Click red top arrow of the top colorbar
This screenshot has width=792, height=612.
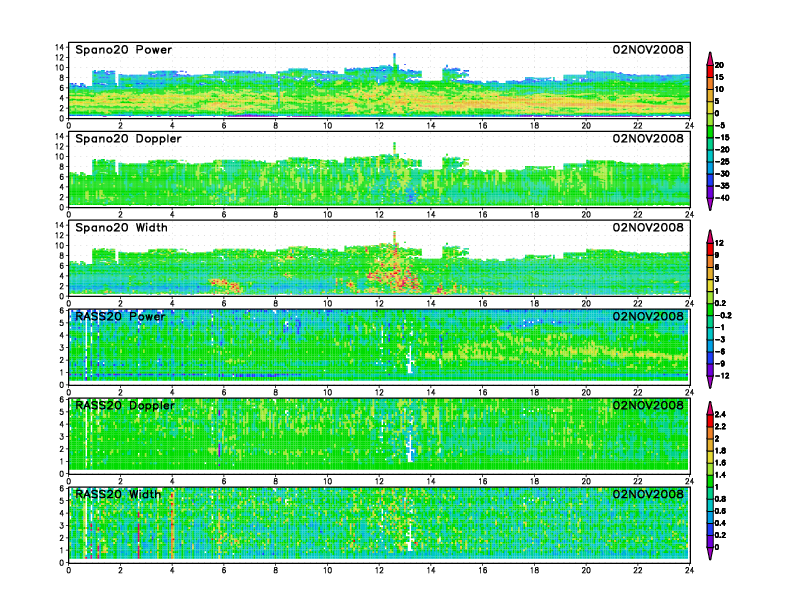709,57
